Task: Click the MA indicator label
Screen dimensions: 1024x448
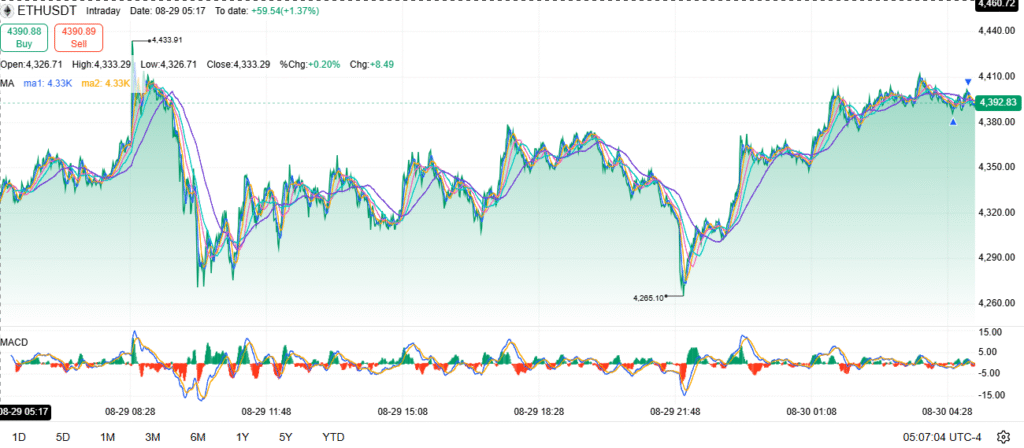Action: pos(9,82)
